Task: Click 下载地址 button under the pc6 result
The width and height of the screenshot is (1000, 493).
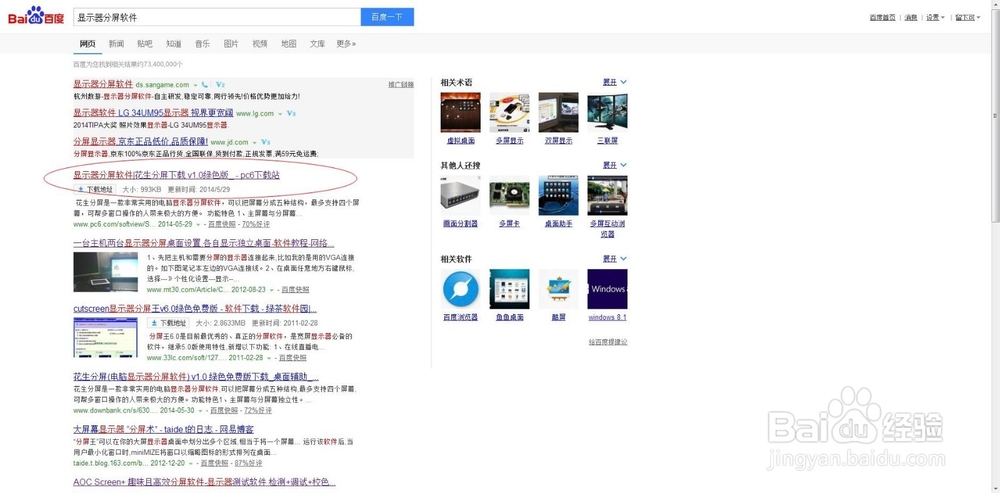Action: pyautogui.click(x=95, y=189)
